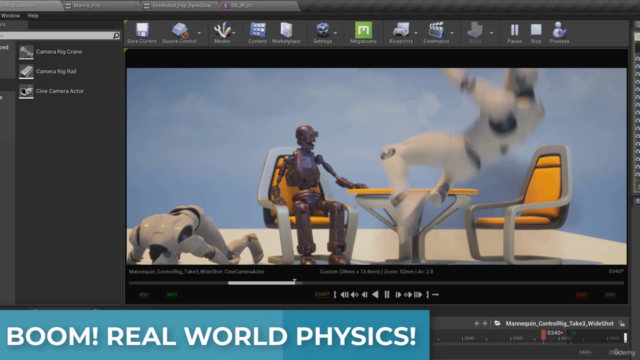The image size is (640, 360).
Task: Expand the Blueprints dropdown arrow
Action: pyautogui.click(x=416, y=33)
